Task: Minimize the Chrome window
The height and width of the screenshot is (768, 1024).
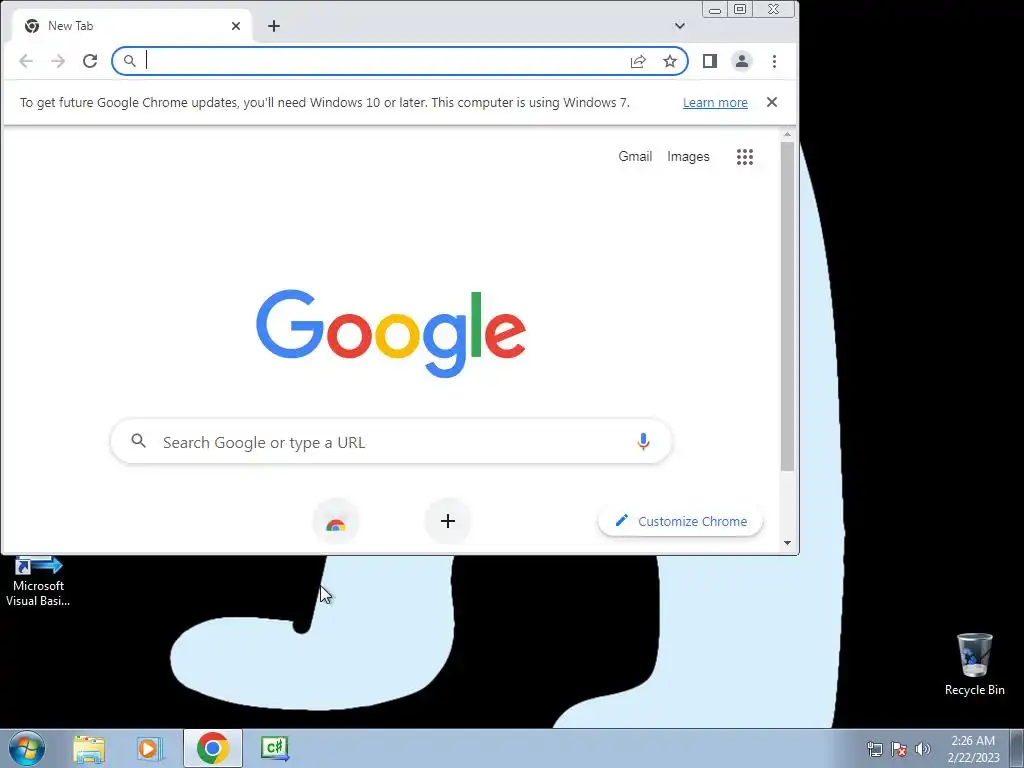Action: [x=715, y=10]
